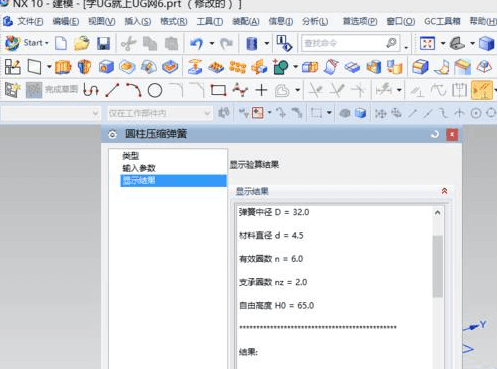Select the Line sketch tool

tap(112, 90)
